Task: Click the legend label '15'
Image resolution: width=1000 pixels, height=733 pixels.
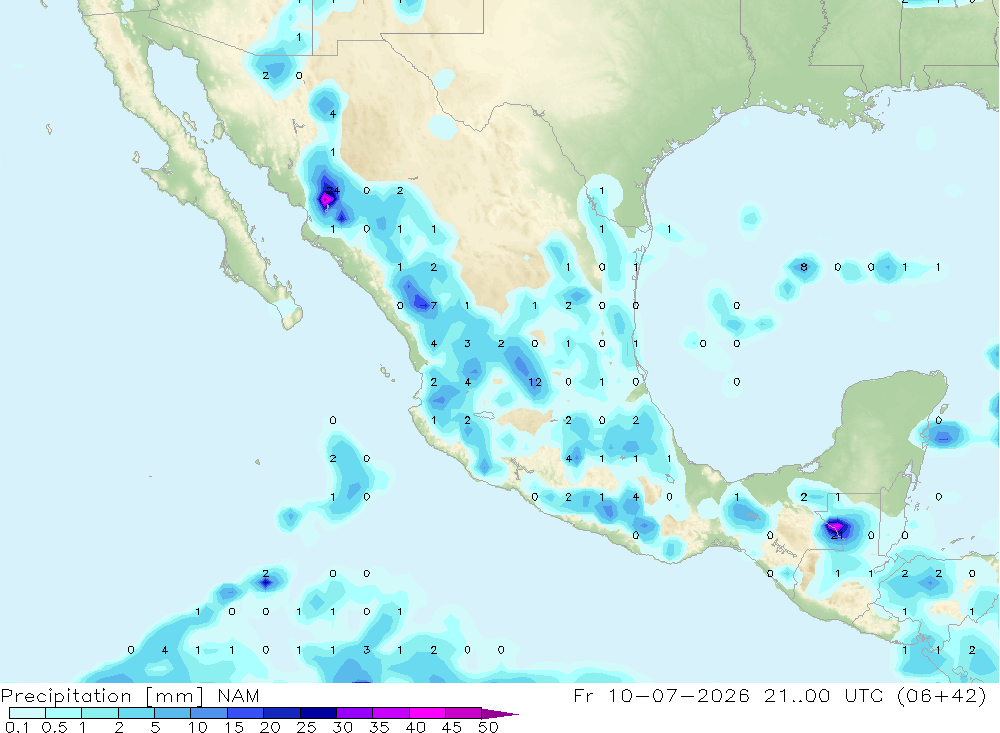Action: tap(234, 727)
